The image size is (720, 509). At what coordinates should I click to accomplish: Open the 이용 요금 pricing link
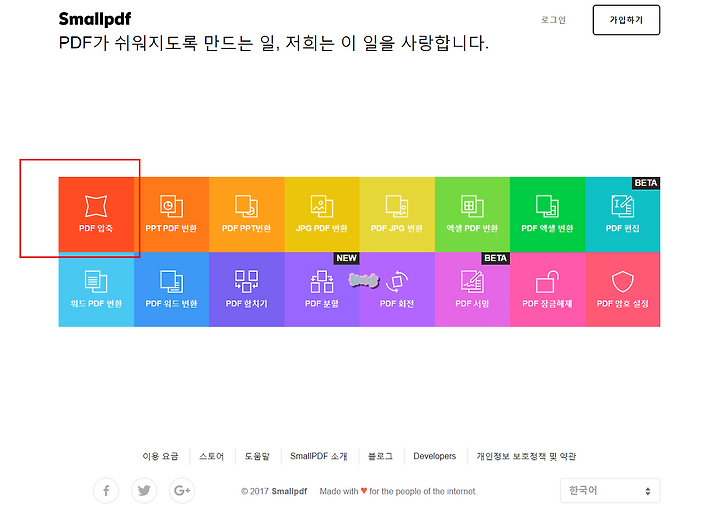pos(160,456)
